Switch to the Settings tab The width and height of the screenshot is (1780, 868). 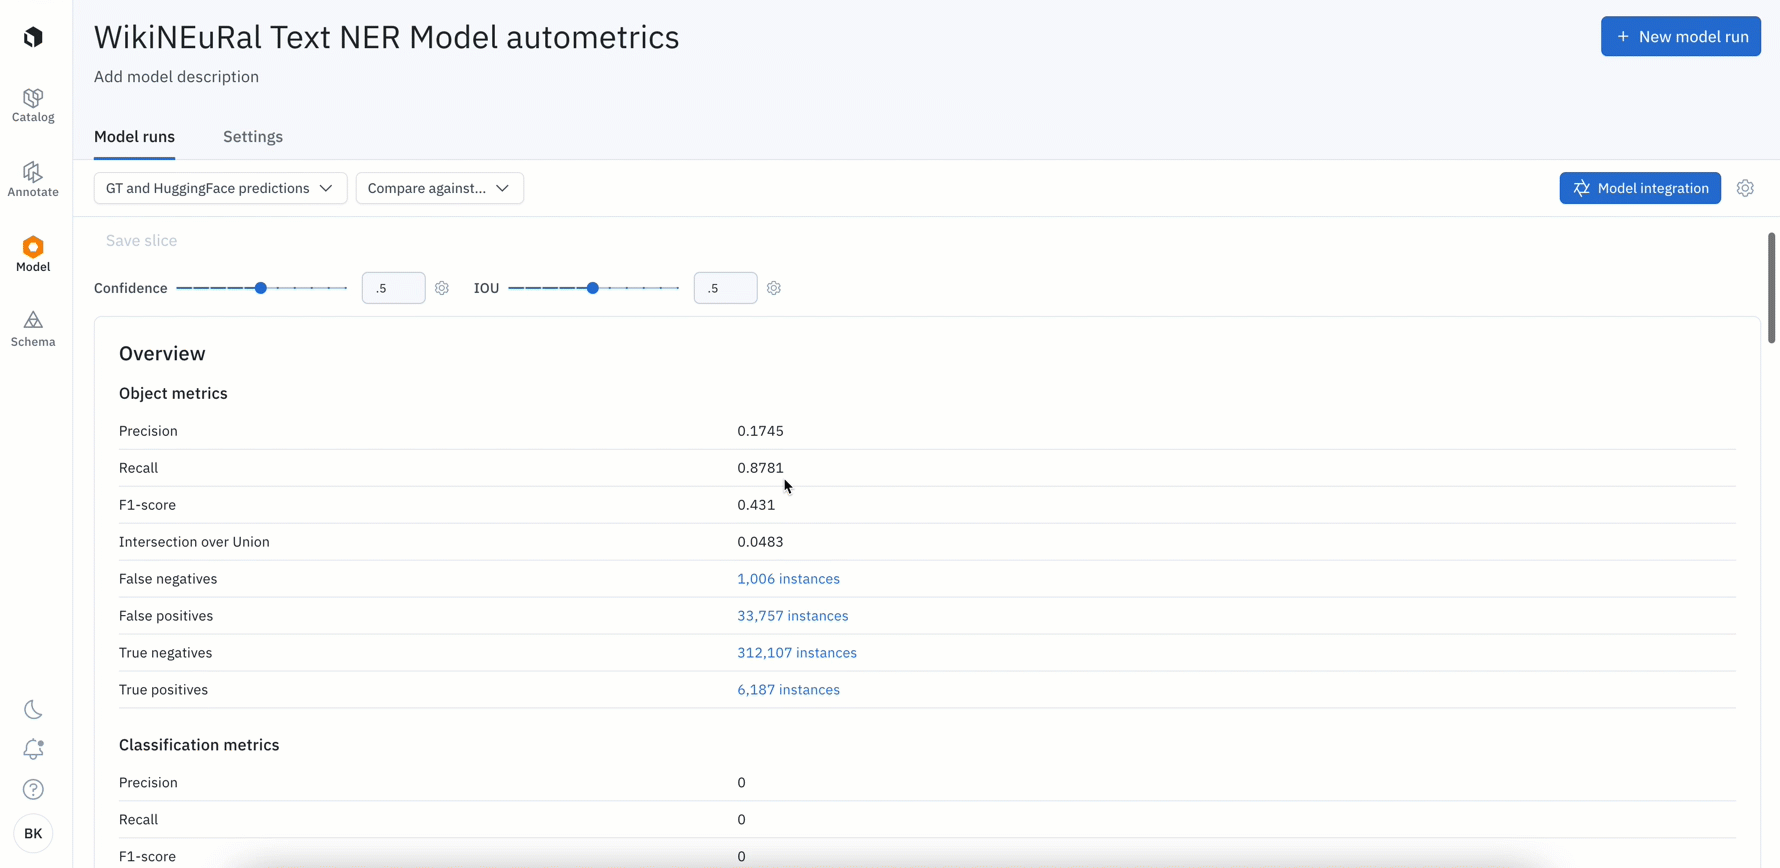coord(253,137)
